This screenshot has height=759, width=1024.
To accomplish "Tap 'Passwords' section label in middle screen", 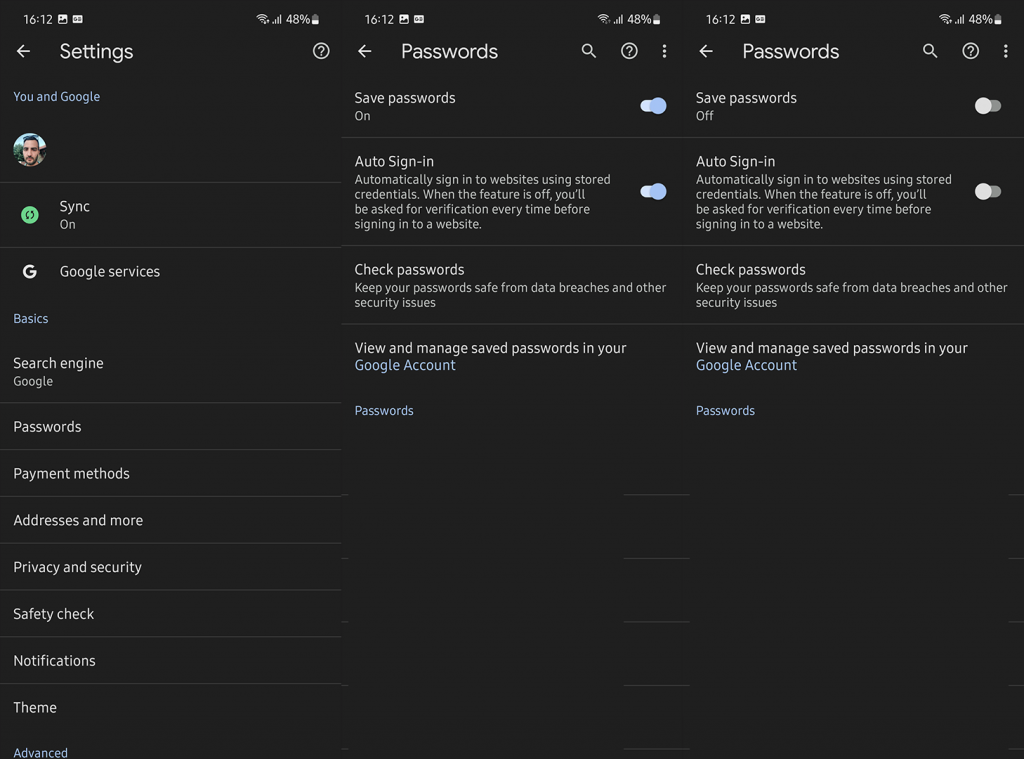I will (384, 411).
